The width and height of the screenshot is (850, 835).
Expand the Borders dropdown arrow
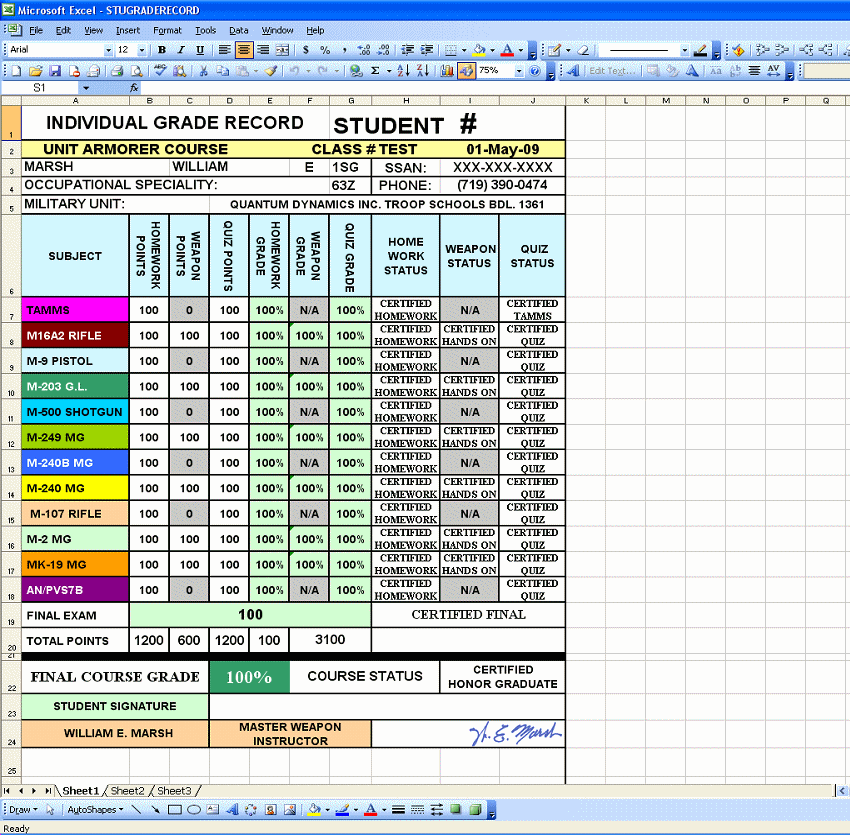(464, 50)
